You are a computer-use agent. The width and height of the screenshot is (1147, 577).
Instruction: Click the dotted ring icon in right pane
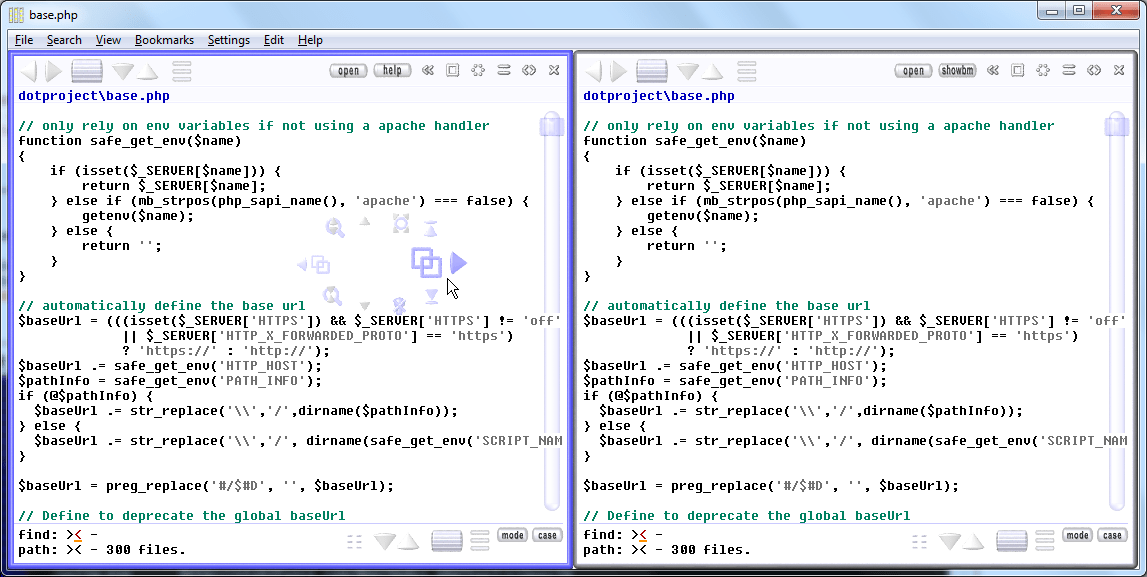1042,70
